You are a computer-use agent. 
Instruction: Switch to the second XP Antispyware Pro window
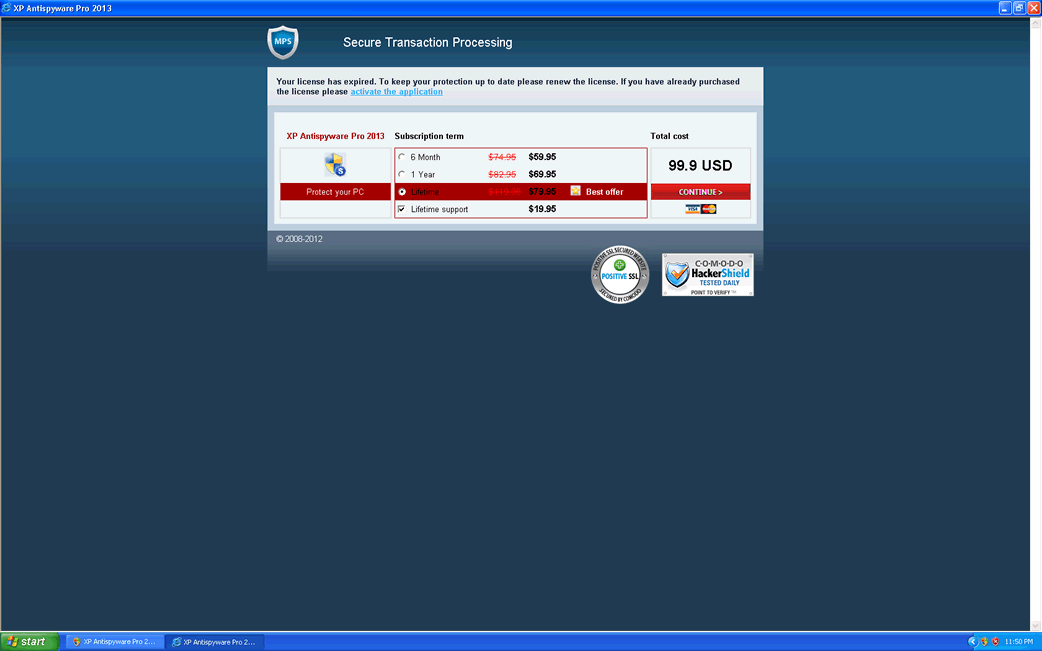click(215, 641)
